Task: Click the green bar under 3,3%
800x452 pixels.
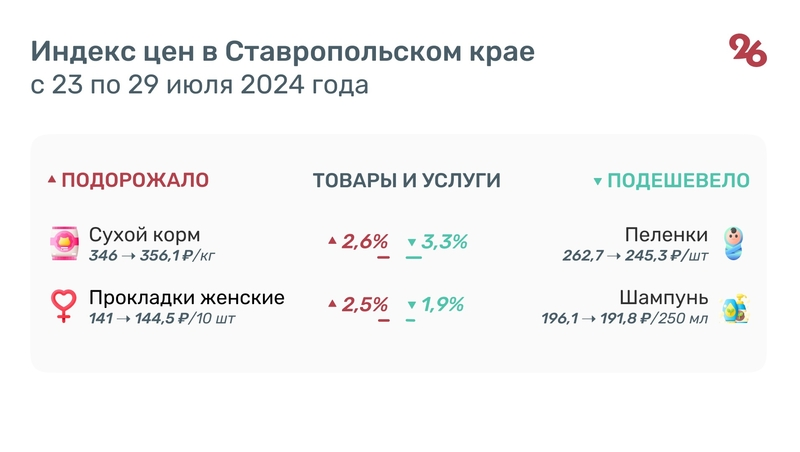Action: [414, 258]
